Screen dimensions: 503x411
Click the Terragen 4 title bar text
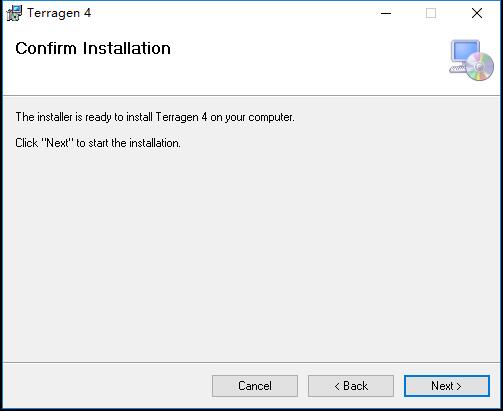(x=59, y=13)
